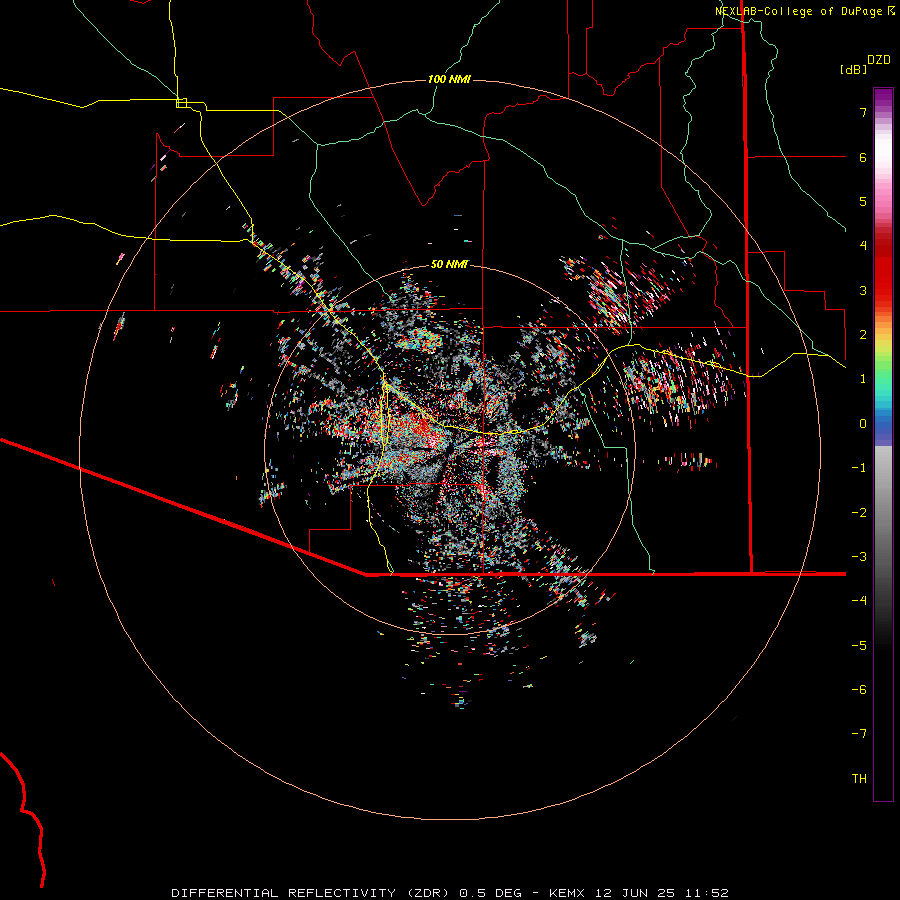Click the -2 value on color scale
This screenshot has width=900, height=900.
[x=859, y=513]
